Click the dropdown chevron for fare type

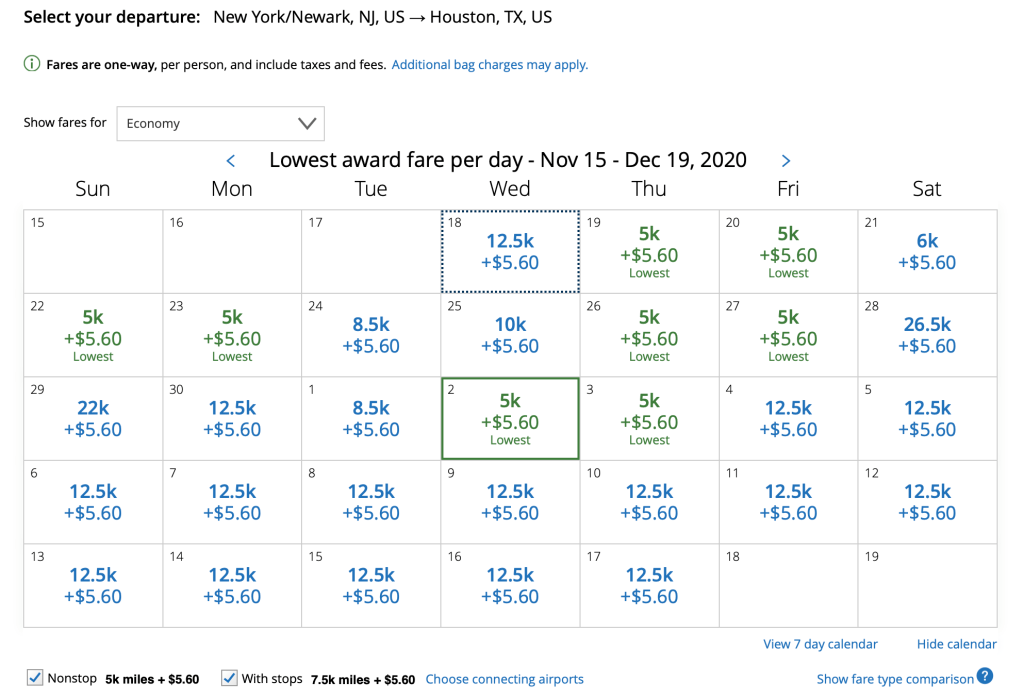click(x=307, y=124)
